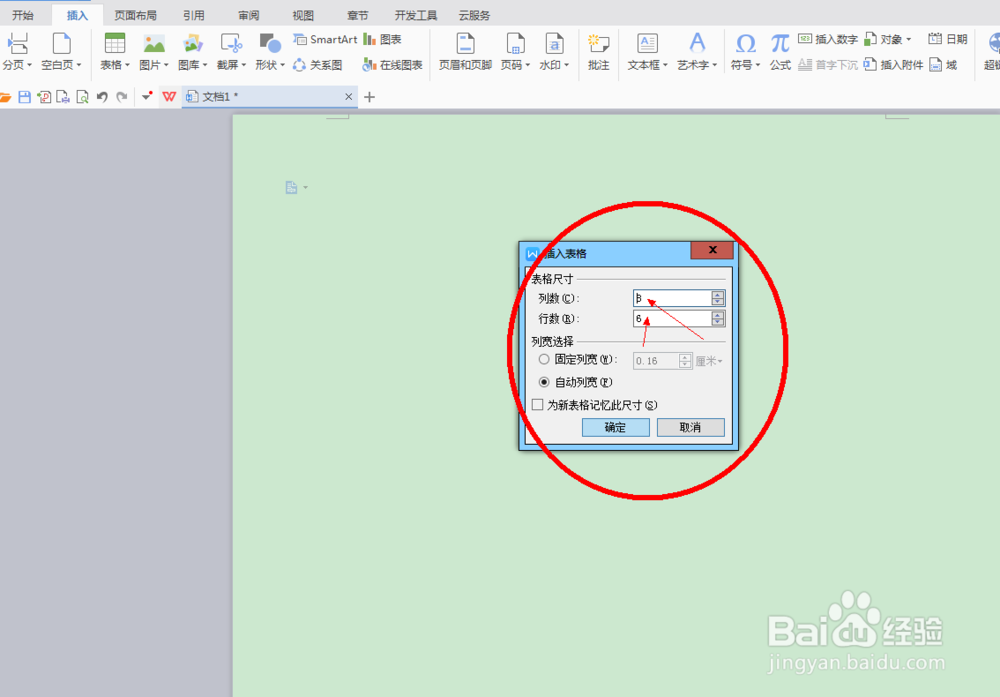
Task: Switch to the 开始 tab
Action: (23, 15)
